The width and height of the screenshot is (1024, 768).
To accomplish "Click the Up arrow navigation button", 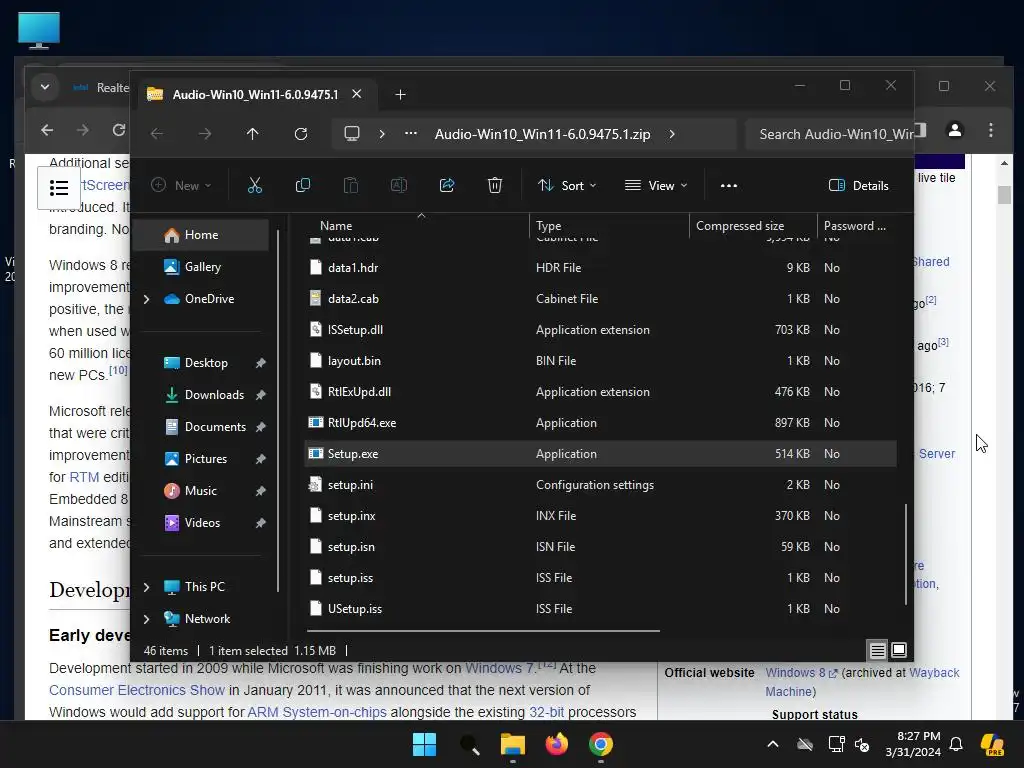I will (x=253, y=134).
